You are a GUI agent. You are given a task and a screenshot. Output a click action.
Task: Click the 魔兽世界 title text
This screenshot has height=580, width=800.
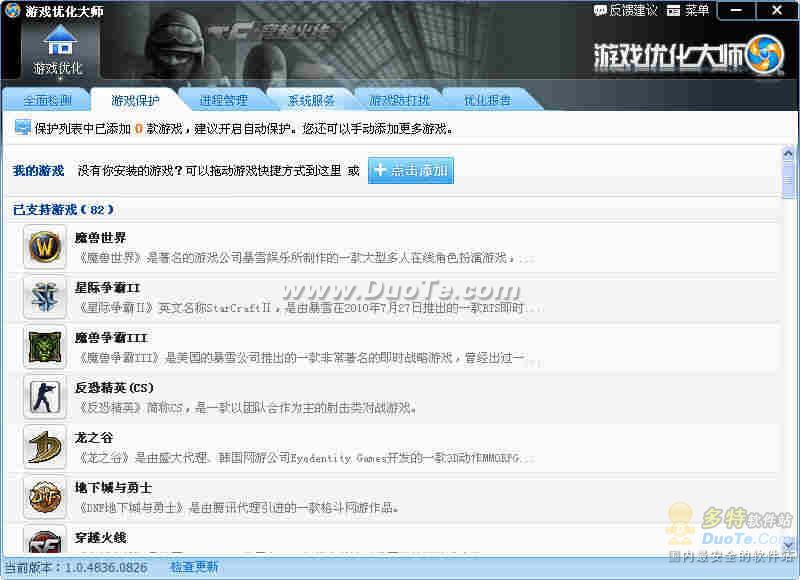pyautogui.click(x=100, y=237)
